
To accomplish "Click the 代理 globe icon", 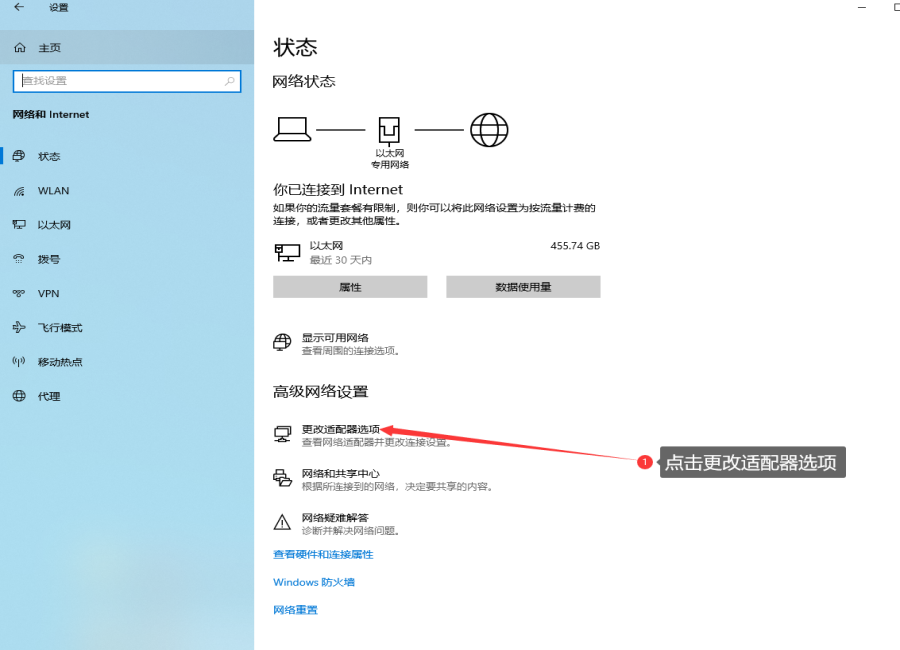I will click(x=19, y=396).
